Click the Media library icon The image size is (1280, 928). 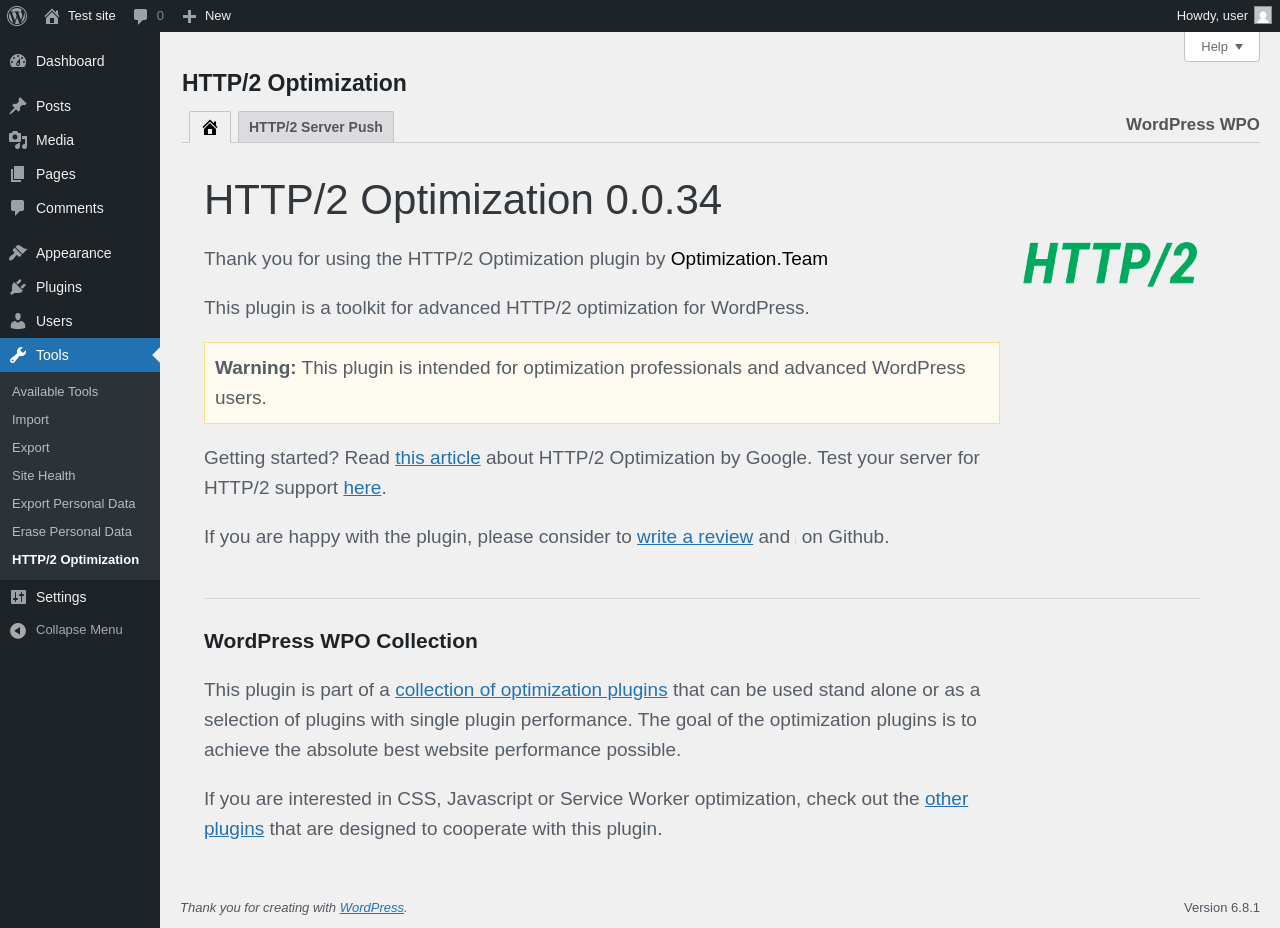[18, 140]
